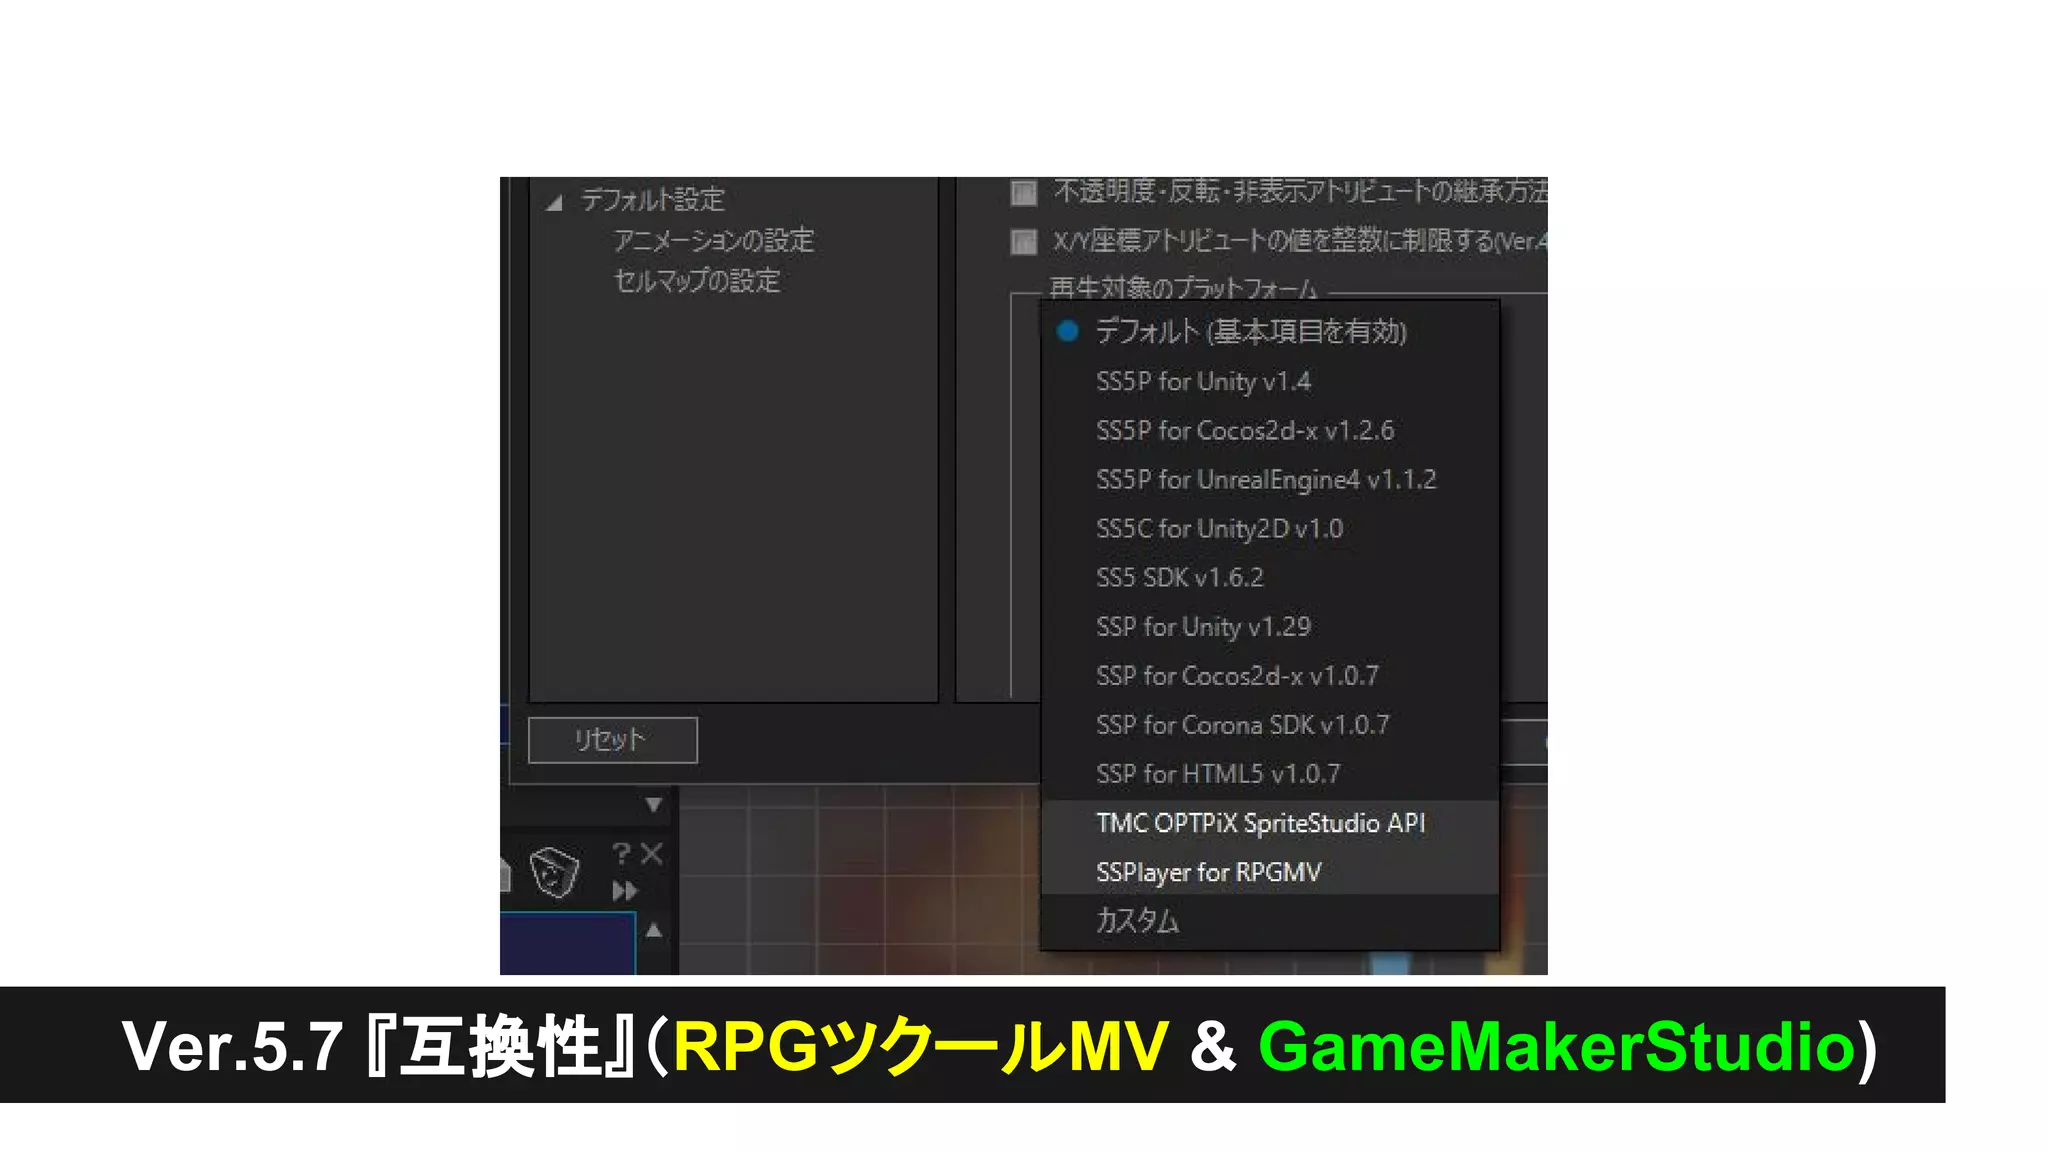The width and height of the screenshot is (2048, 1152).
Task: Pick SSP for Corona SDK v1.0.7
Action: (x=1270, y=724)
